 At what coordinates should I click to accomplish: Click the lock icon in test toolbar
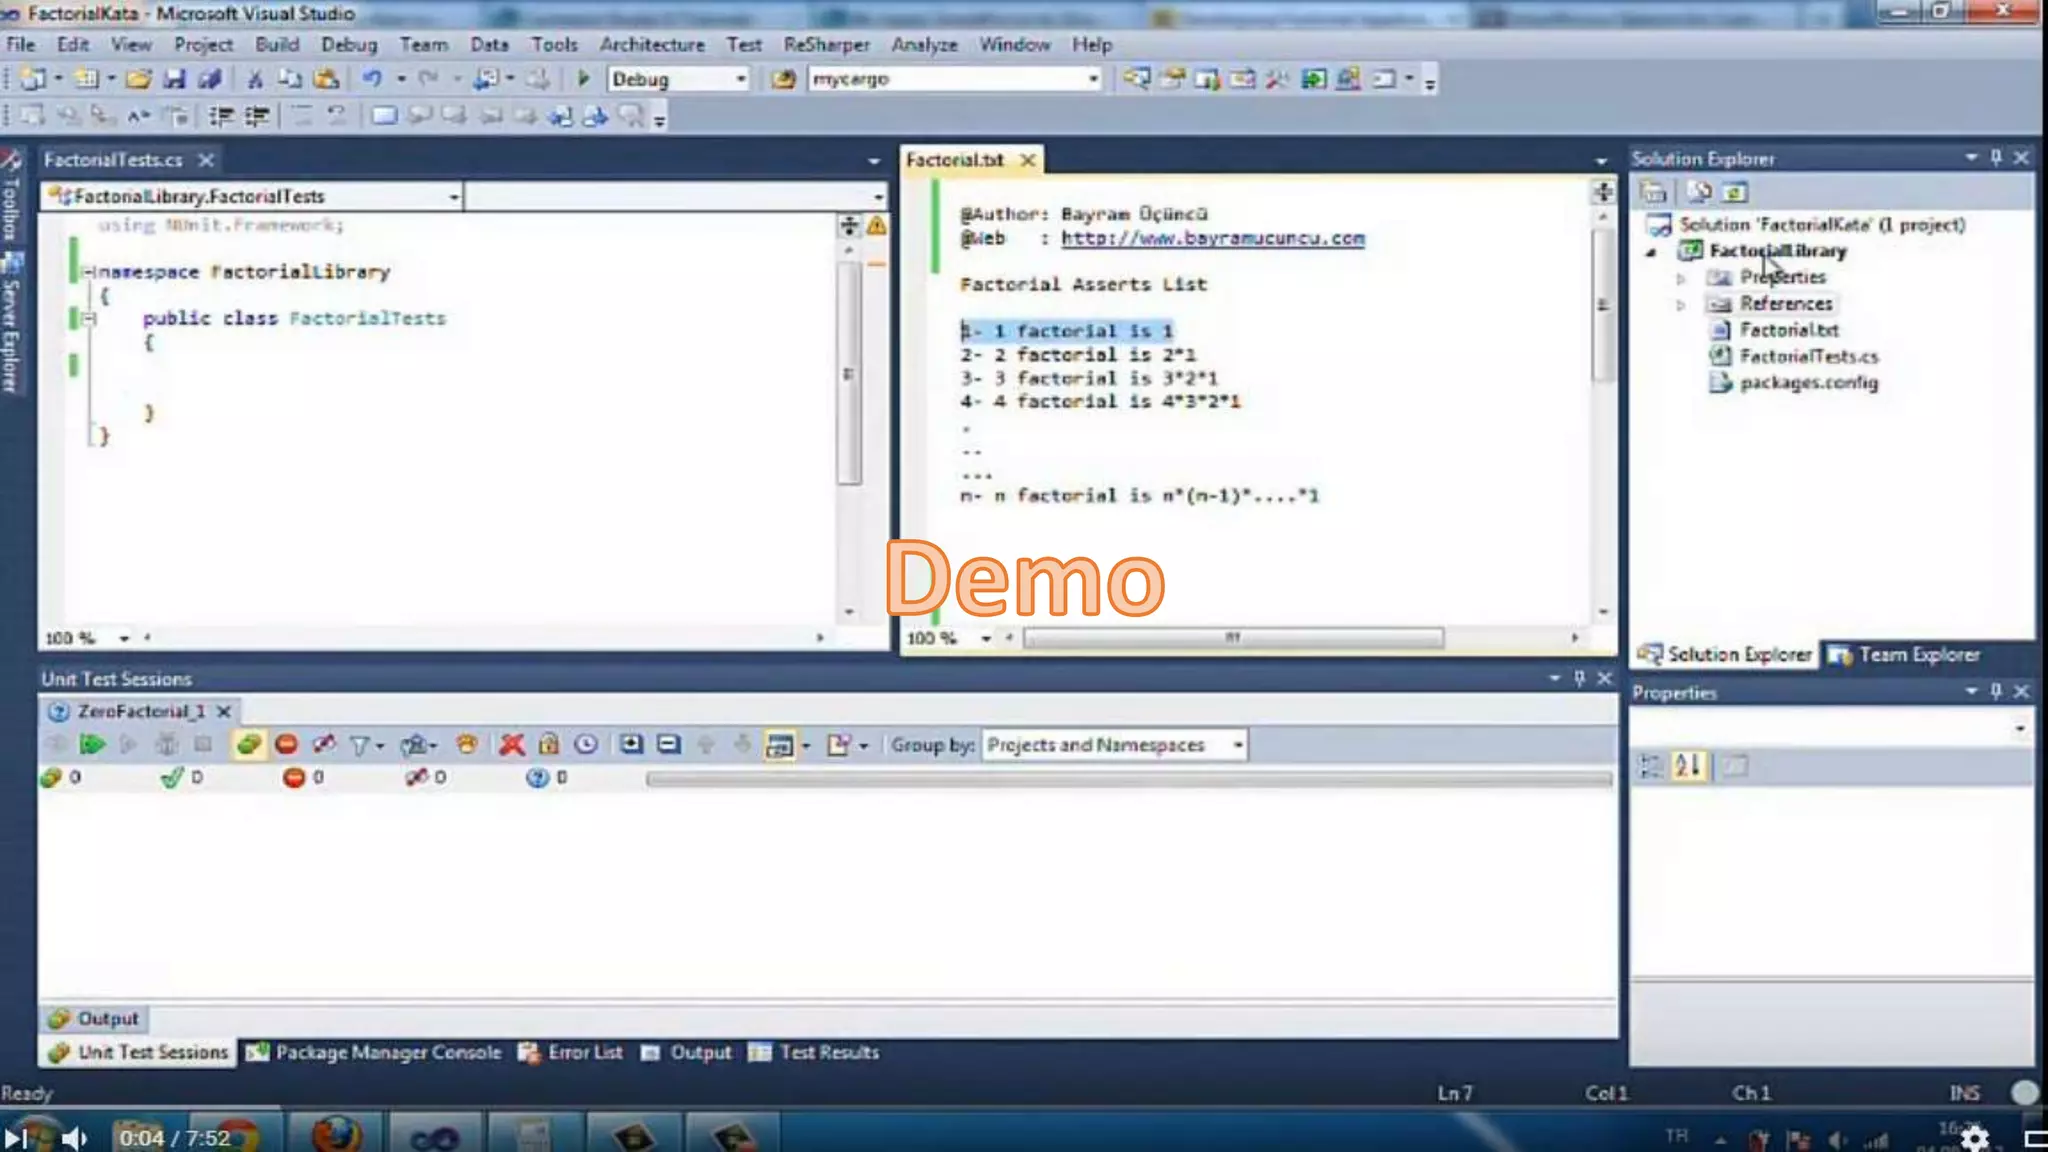coord(548,744)
